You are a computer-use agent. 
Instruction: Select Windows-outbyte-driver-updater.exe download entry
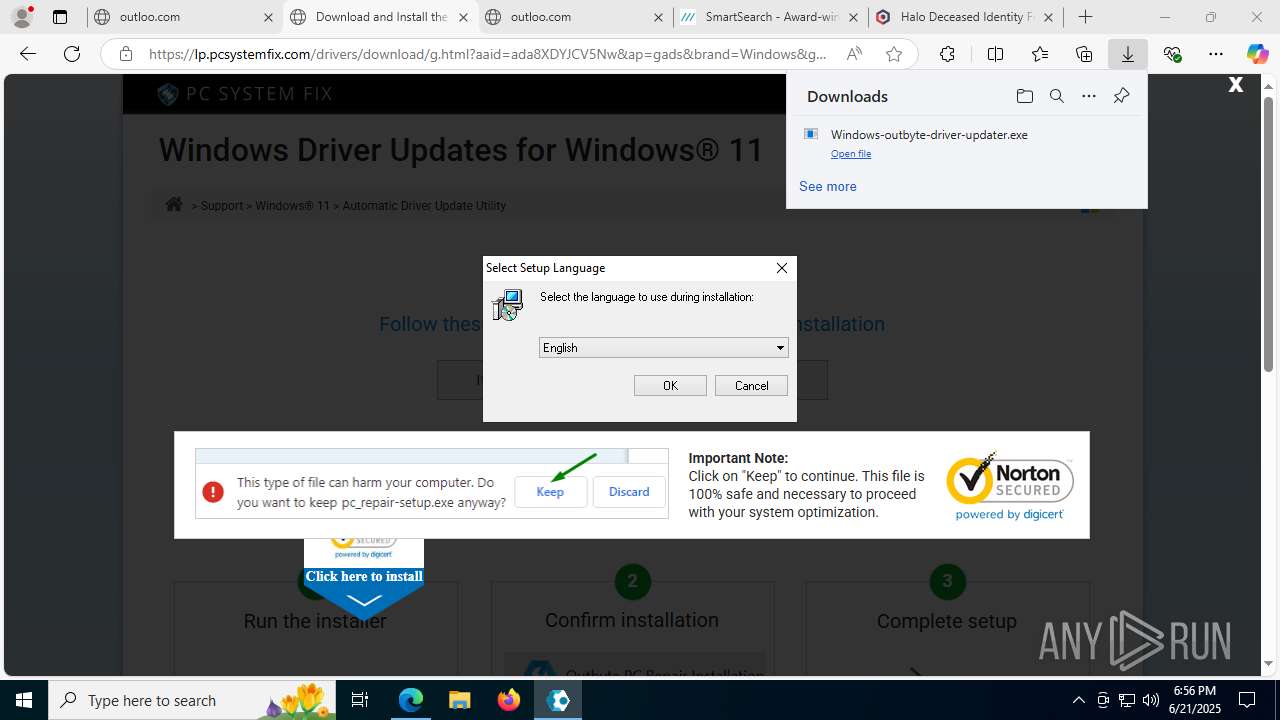click(x=966, y=143)
